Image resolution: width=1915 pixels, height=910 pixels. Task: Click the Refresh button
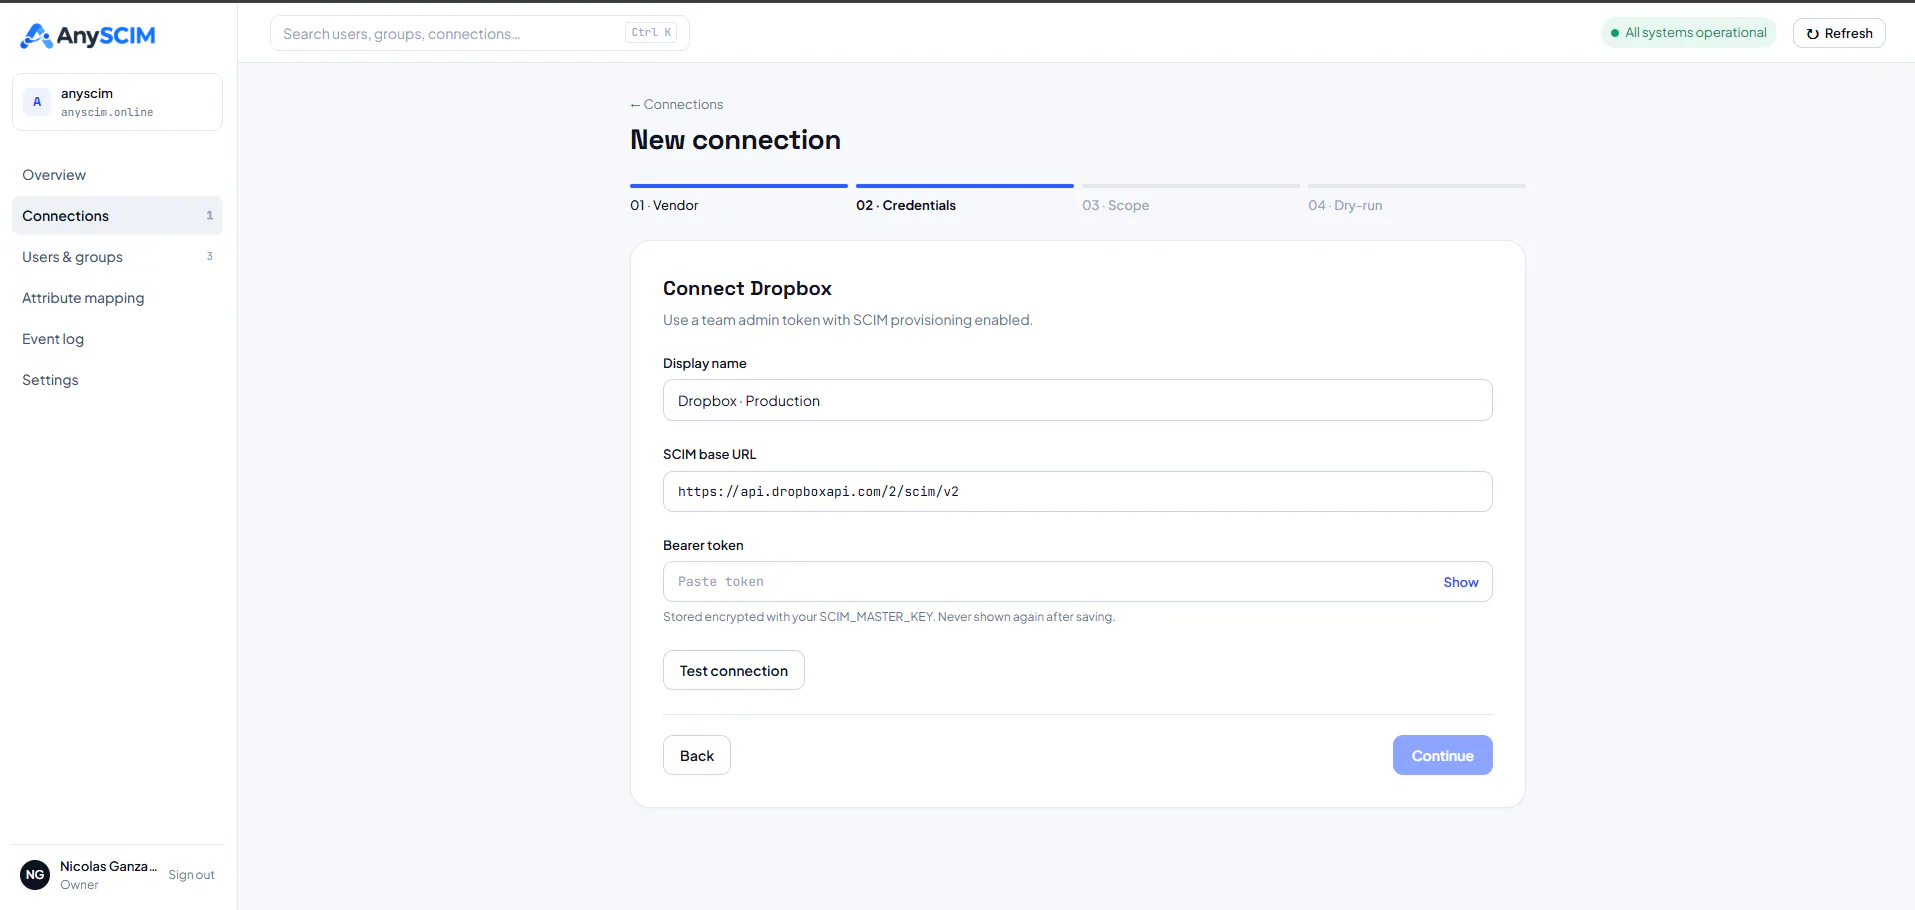[1839, 33]
